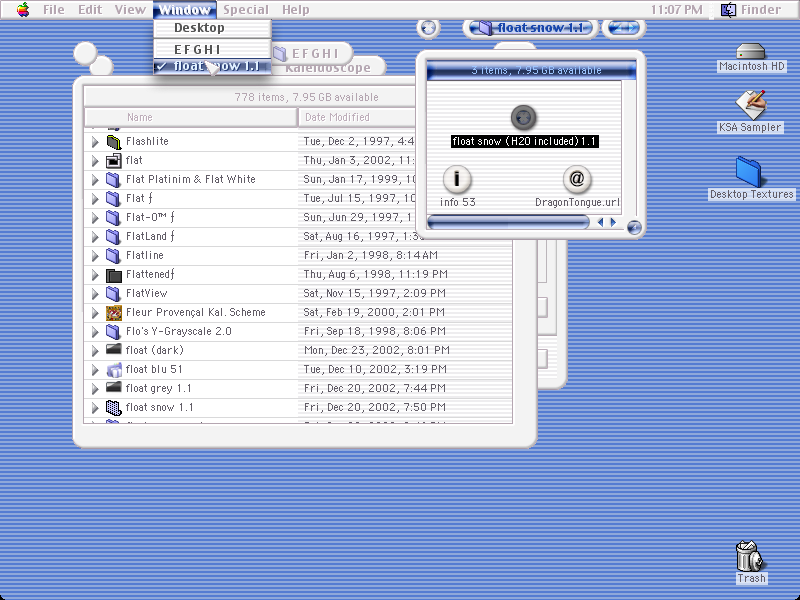The image size is (800, 600).
Task: Click the Flatline date Fri, Jan 2, 1998
Action: pyautogui.click(x=370, y=255)
